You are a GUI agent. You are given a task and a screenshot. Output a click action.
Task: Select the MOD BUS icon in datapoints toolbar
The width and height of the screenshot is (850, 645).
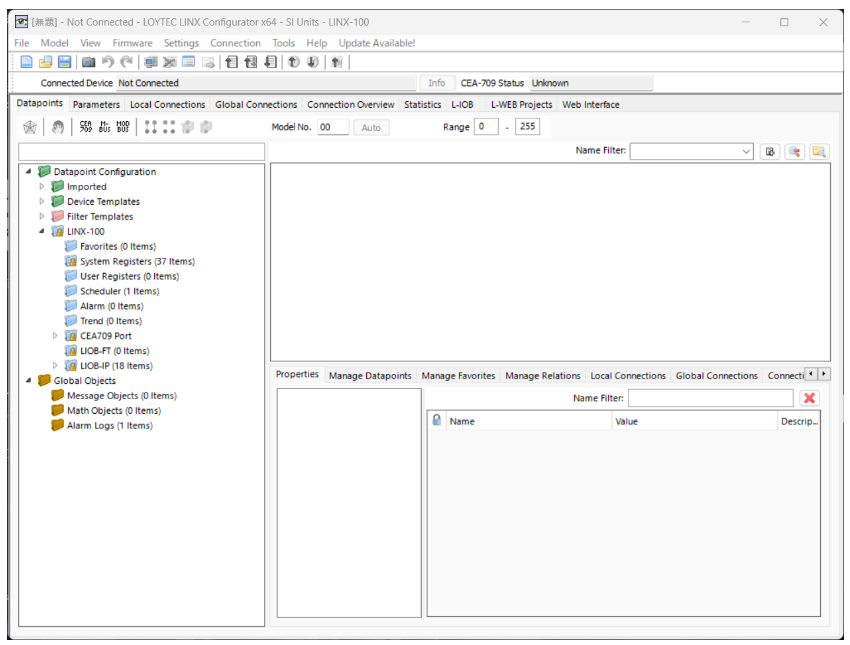point(123,127)
